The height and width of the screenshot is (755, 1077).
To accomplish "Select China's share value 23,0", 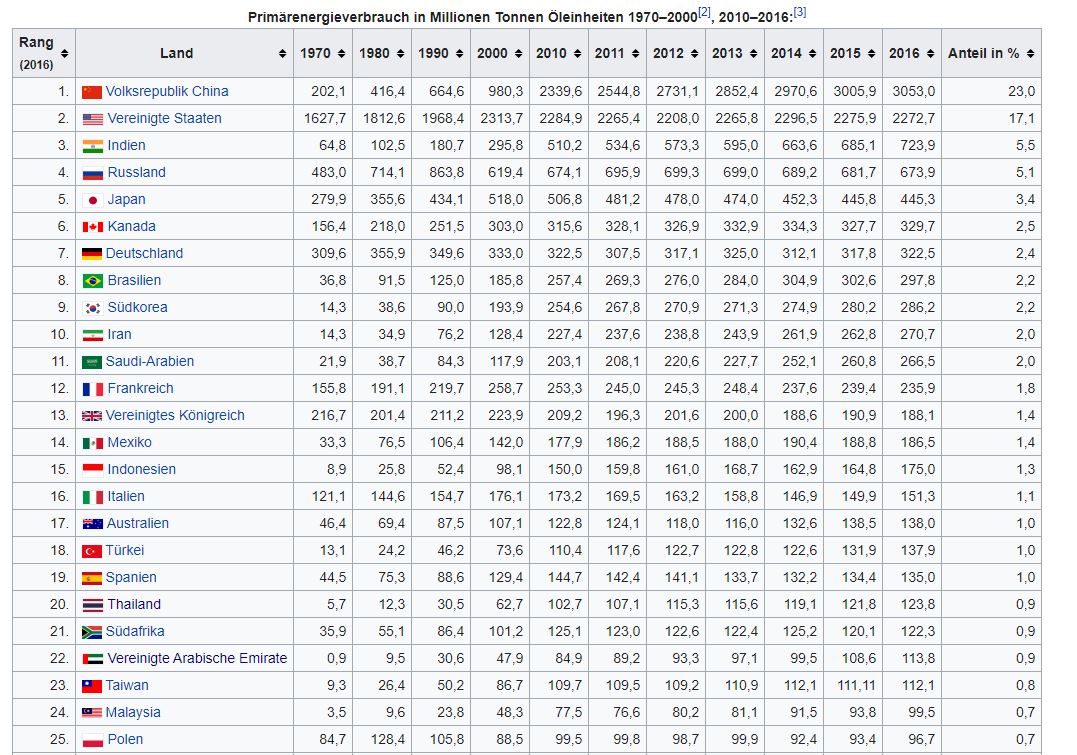I will pos(1021,91).
